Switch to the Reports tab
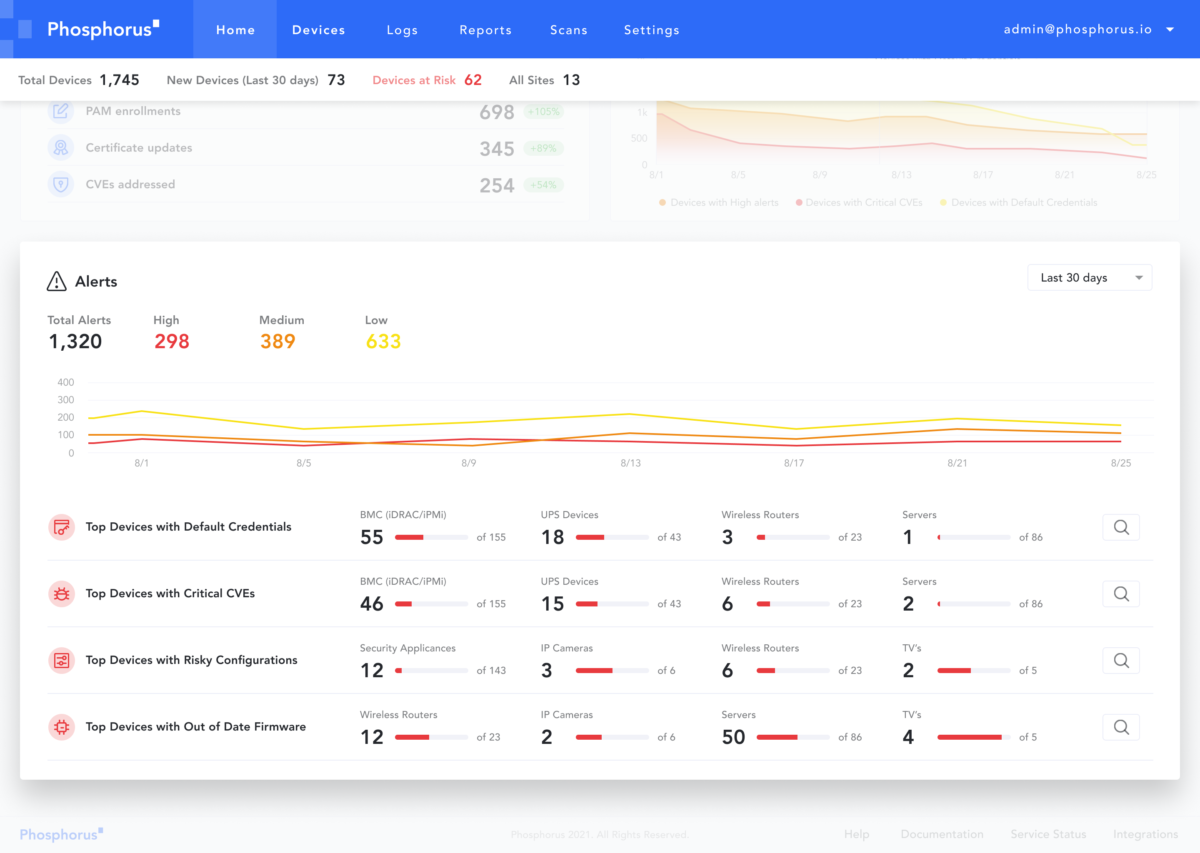 click(x=485, y=29)
